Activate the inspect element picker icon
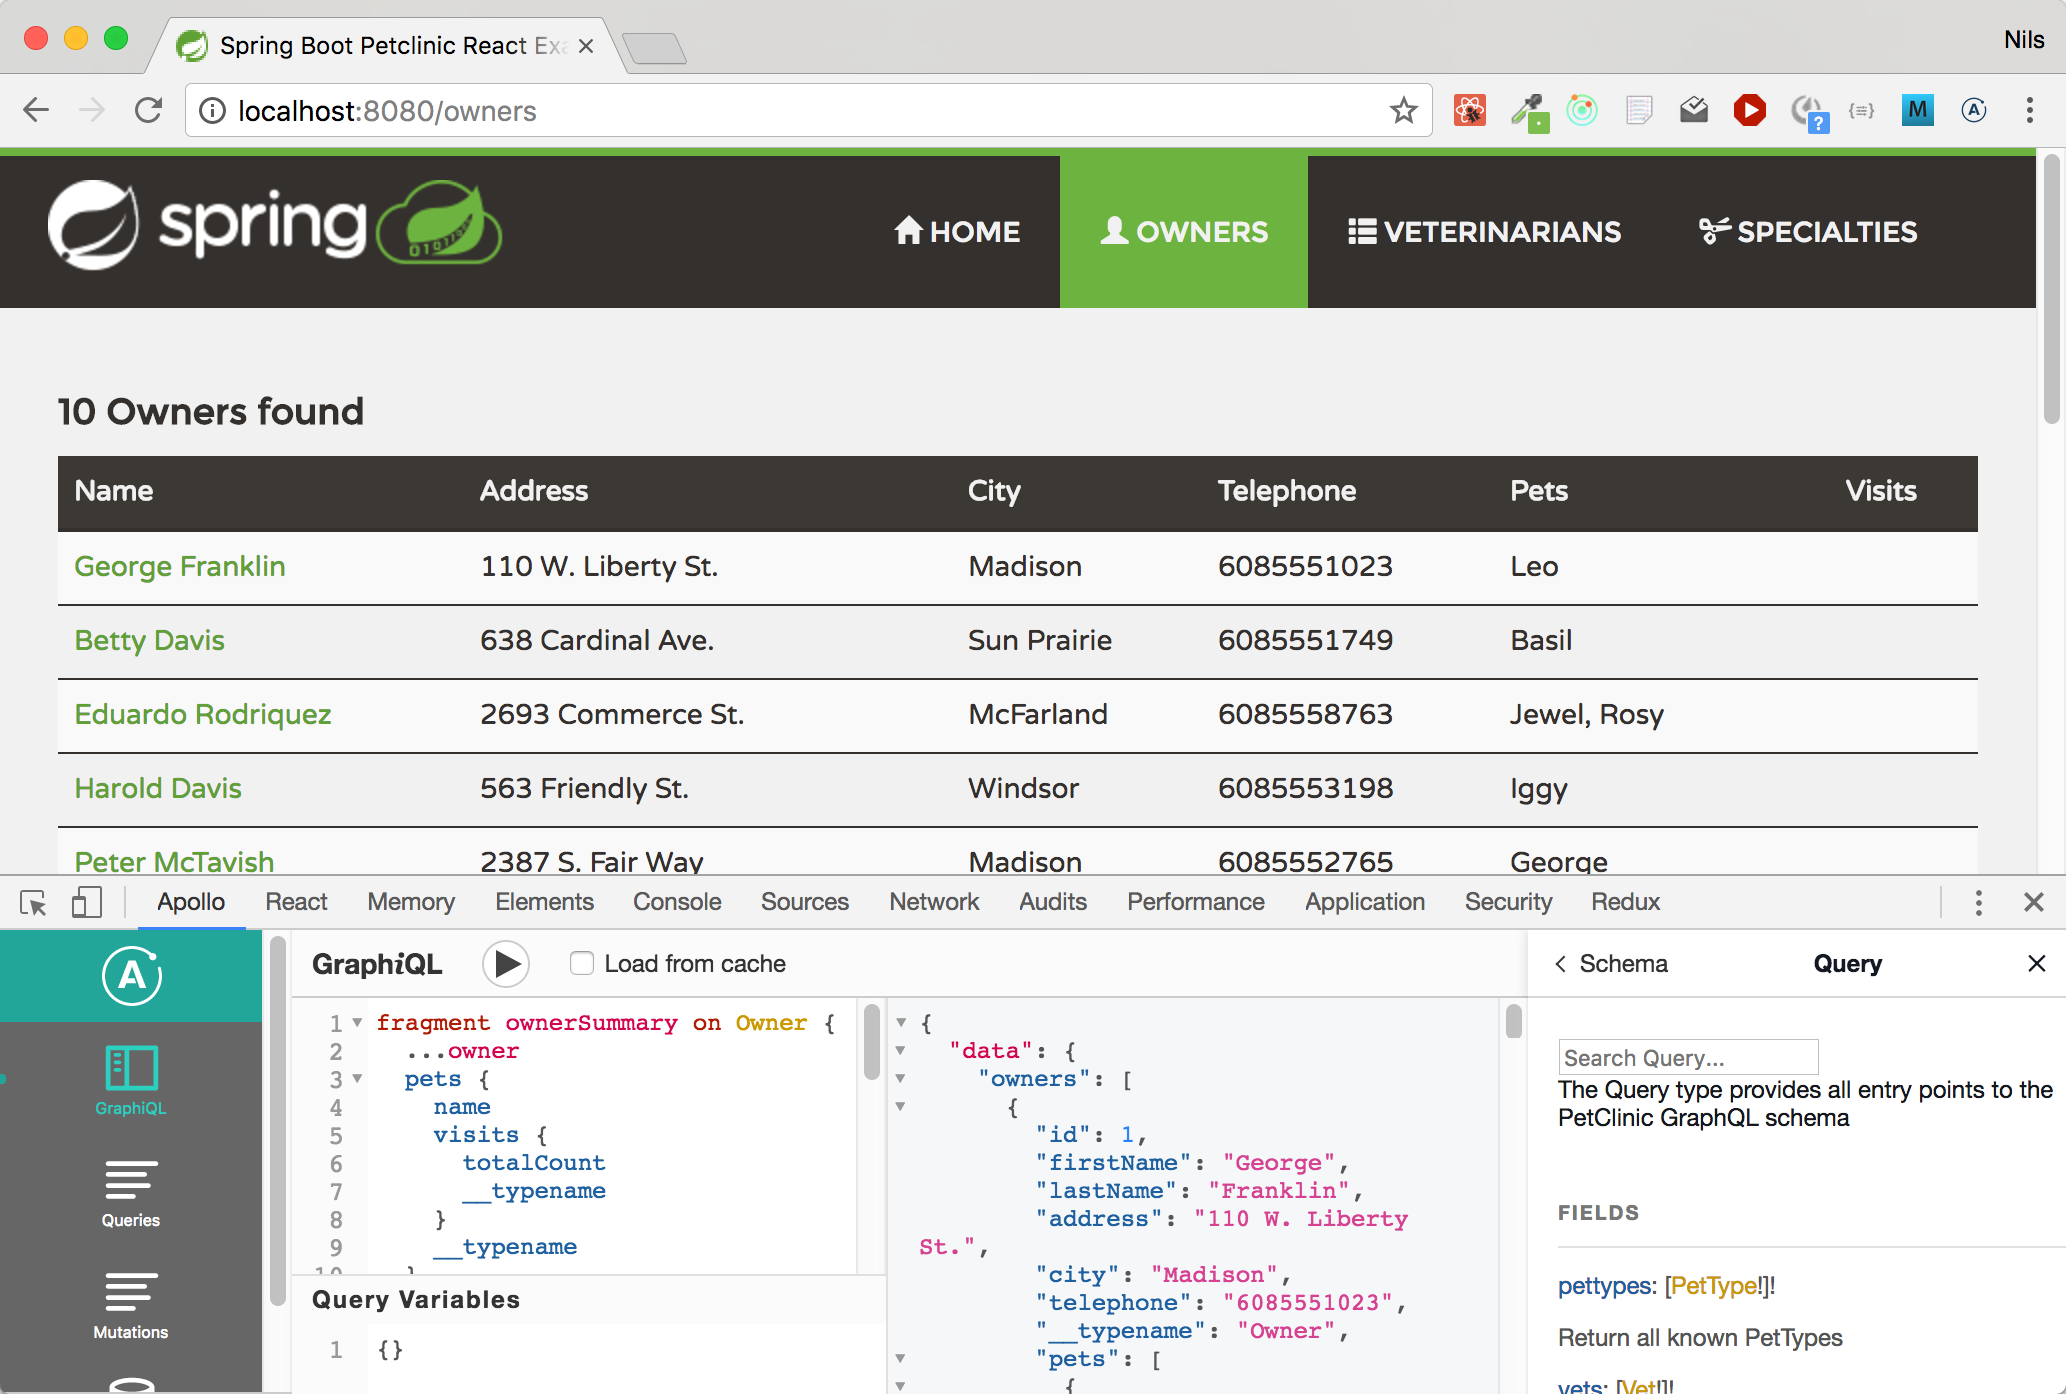Image resolution: width=2066 pixels, height=1394 pixels. click(33, 903)
